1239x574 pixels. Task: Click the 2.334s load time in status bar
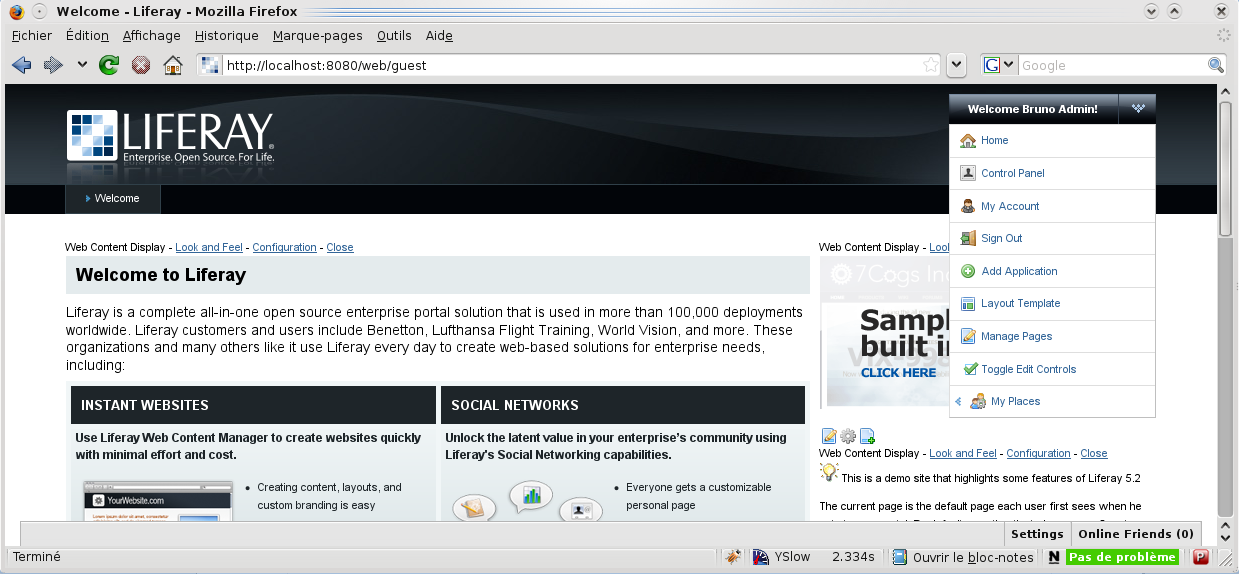(x=853, y=557)
